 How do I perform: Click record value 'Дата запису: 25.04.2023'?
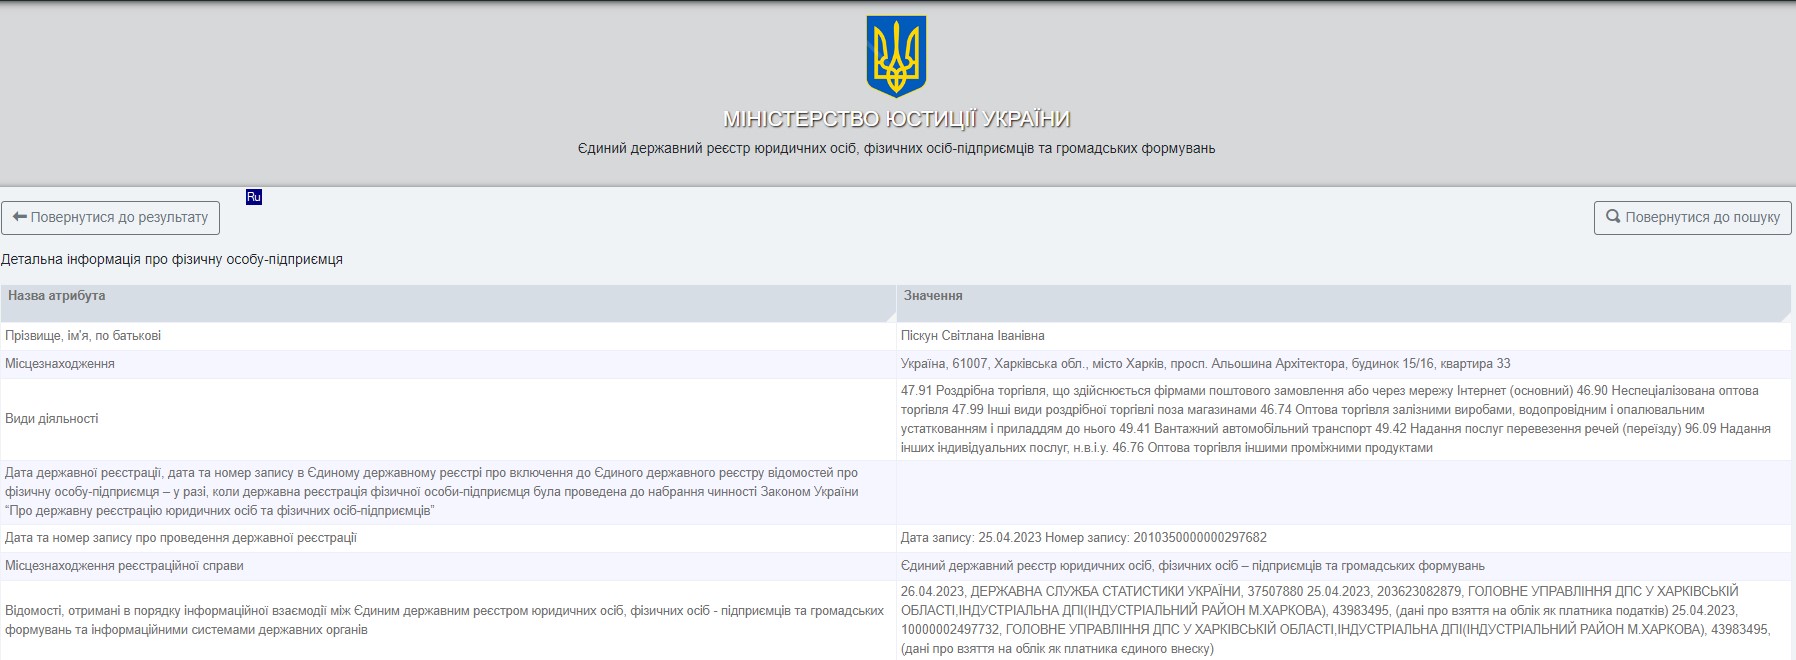pos(1084,538)
